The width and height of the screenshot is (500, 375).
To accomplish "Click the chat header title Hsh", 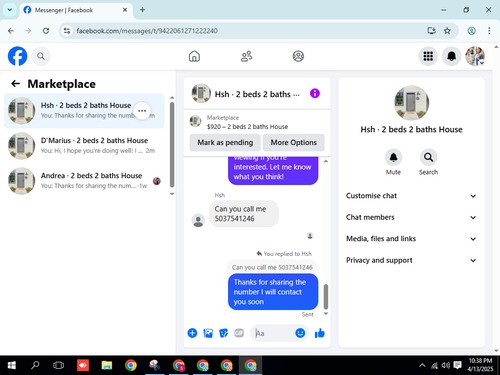I will [257, 94].
